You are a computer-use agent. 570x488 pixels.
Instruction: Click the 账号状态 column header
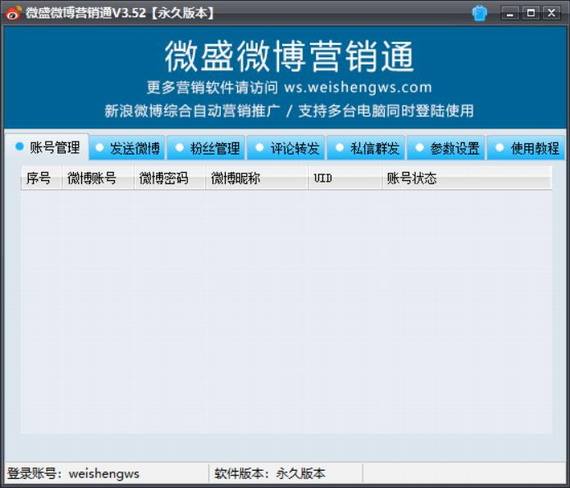(x=467, y=178)
